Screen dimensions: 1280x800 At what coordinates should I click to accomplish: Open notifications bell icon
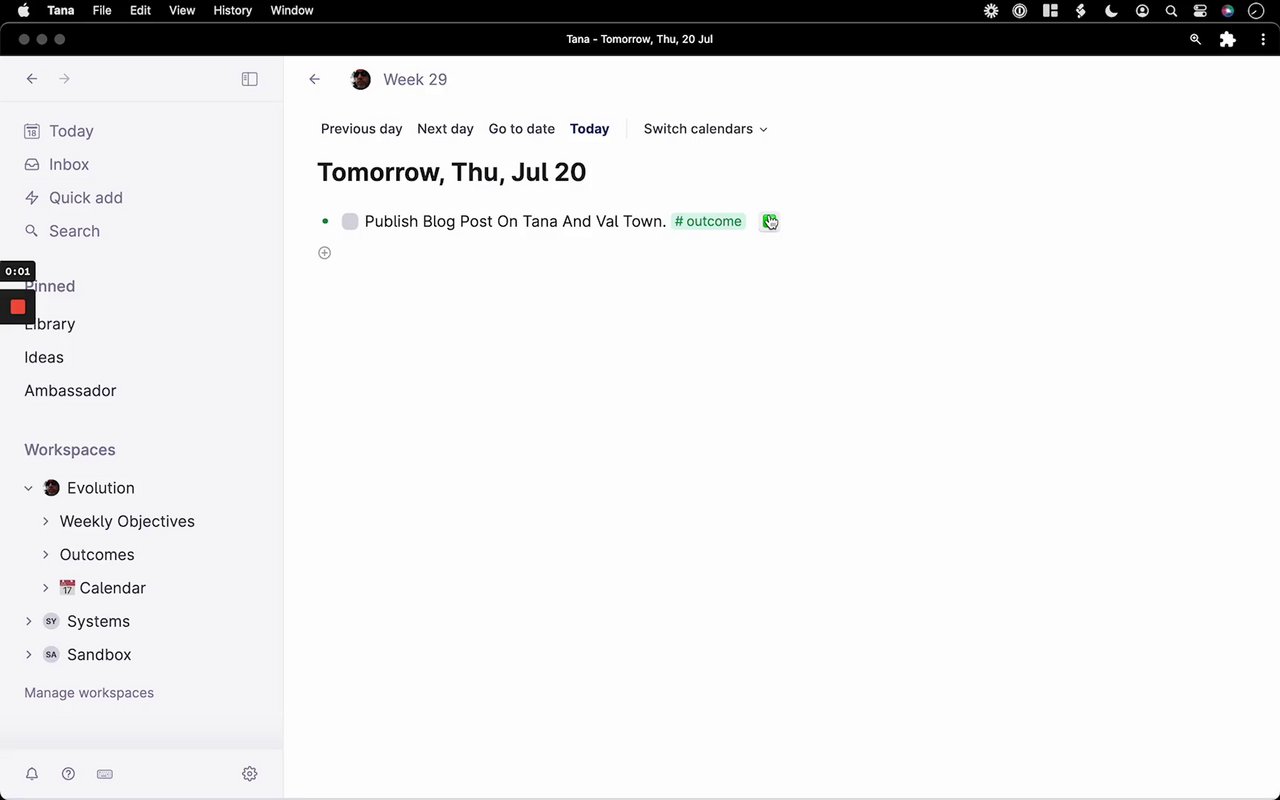click(x=32, y=774)
